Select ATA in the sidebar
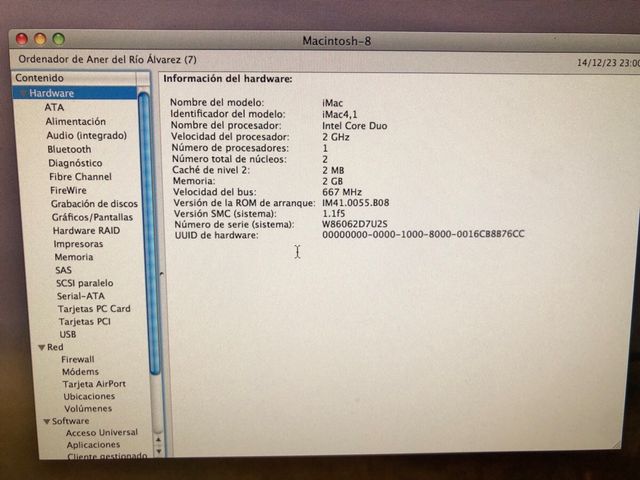The height and width of the screenshot is (480, 640). point(54,107)
